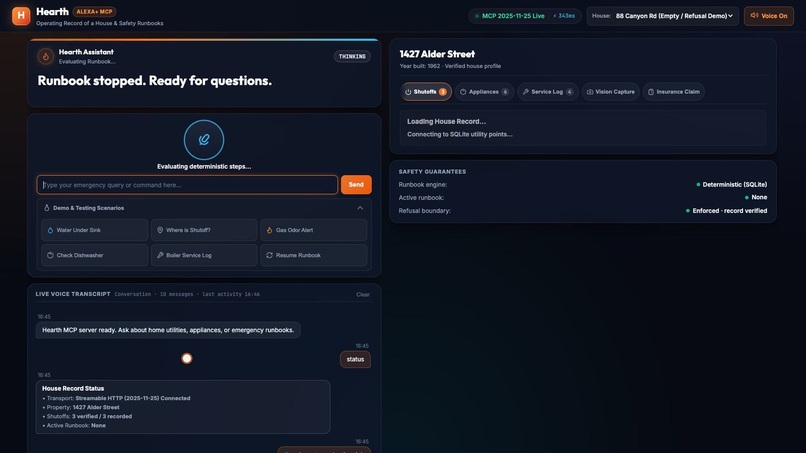
Task: Click the flame avatar of Hearth Assistant
Action: pyautogui.click(x=46, y=57)
